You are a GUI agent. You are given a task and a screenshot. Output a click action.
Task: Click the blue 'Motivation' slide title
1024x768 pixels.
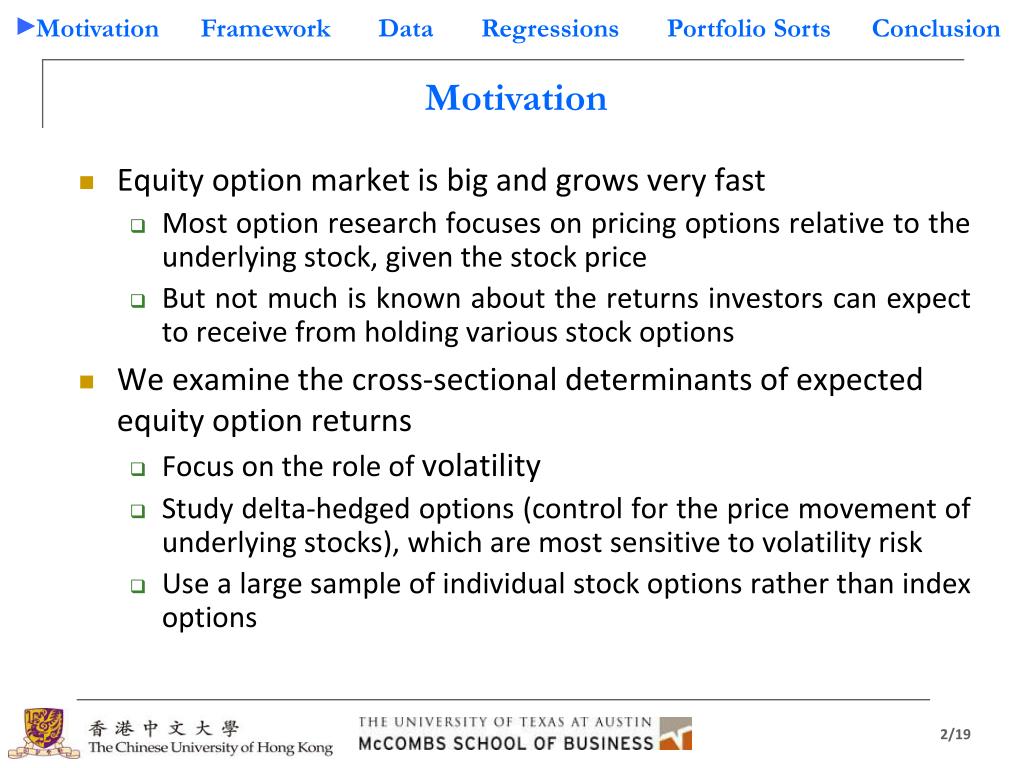click(x=516, y=98)
